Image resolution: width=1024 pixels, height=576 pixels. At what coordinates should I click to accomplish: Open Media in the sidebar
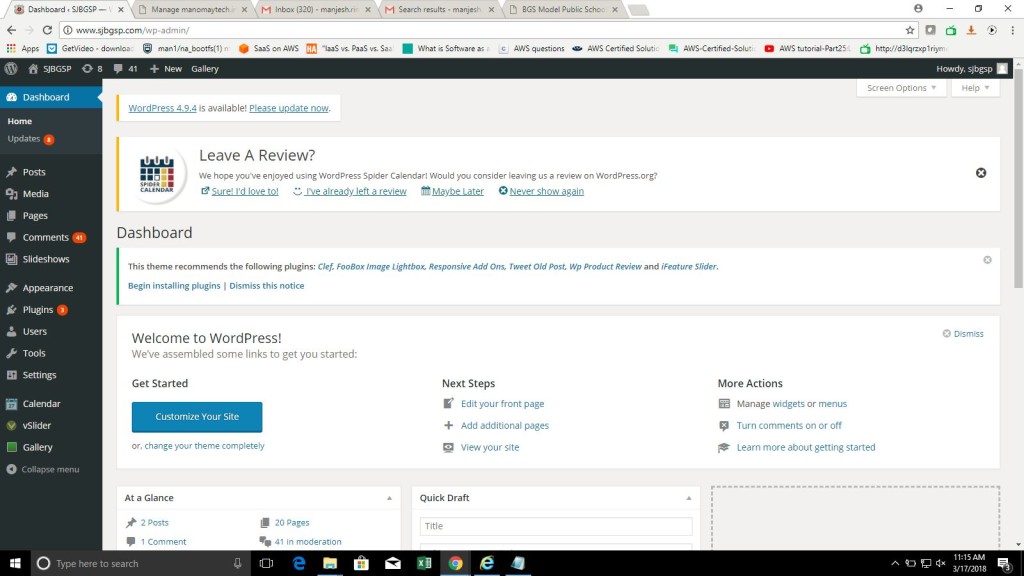[x=35, y=194]
